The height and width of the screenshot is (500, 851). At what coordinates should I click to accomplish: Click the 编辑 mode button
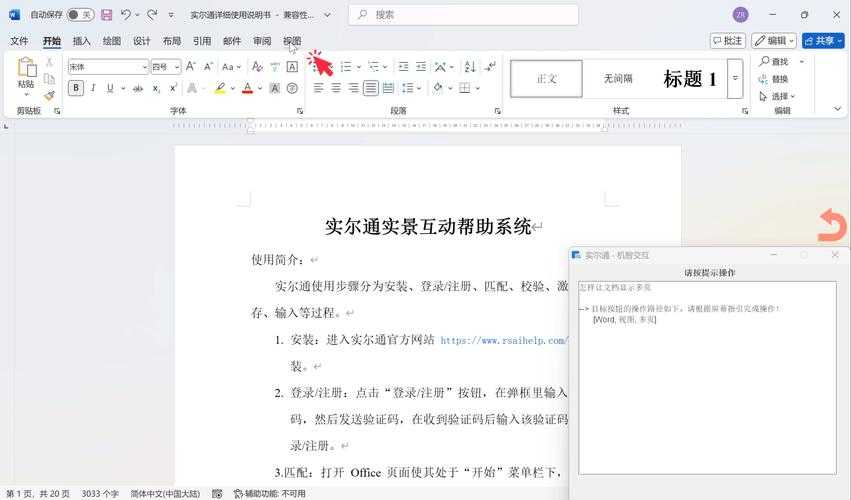774,41
